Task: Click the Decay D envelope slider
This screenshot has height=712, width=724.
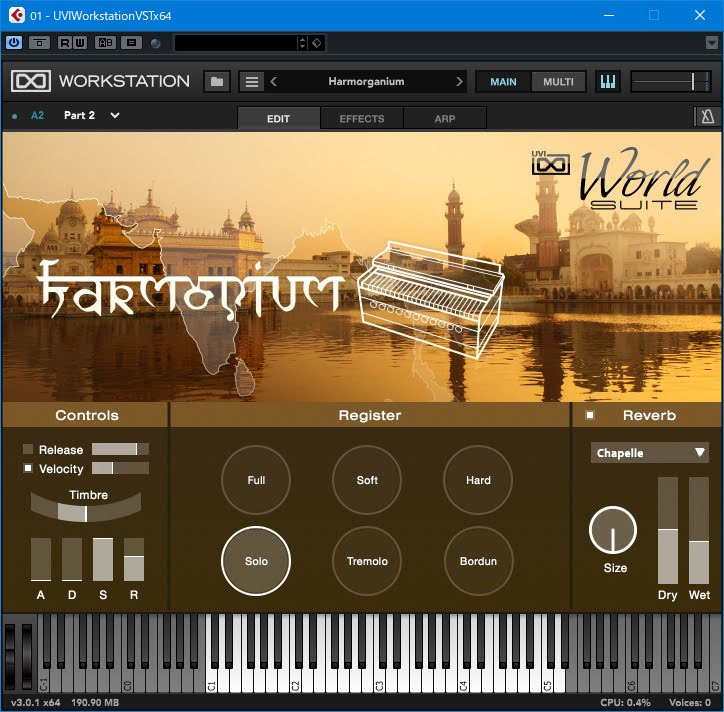Action: (x=72, y=559)
